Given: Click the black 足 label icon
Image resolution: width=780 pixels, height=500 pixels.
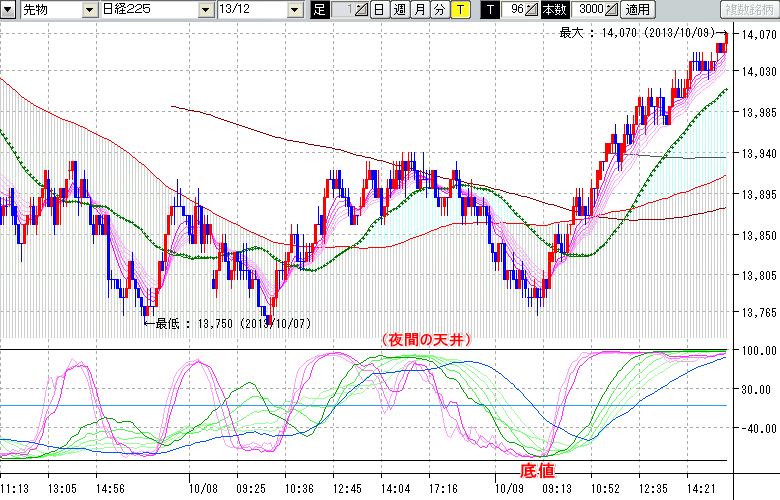Looking at the screenshot, I should tap(320, 9).
